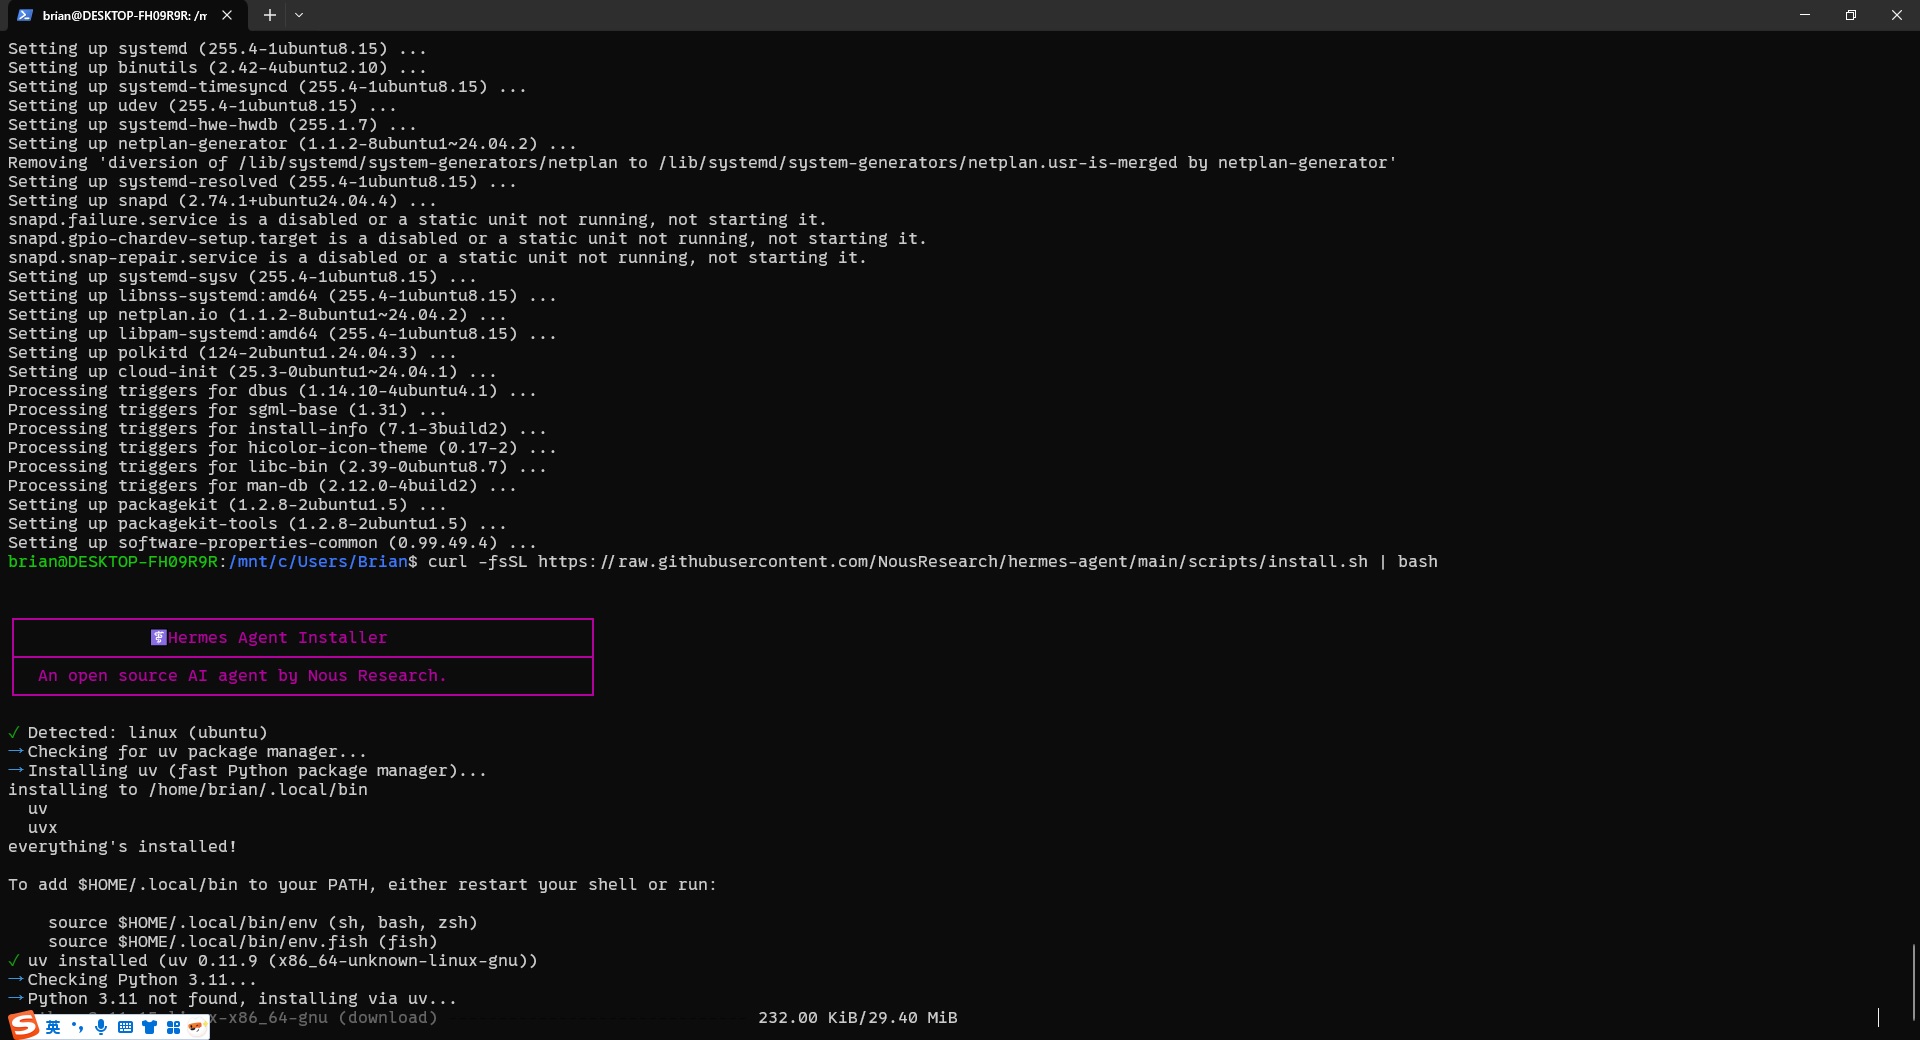Click 'Checking Python 3.11...' line
The width and height of the screenshot is (1920, 1040).
coord(132,980)
